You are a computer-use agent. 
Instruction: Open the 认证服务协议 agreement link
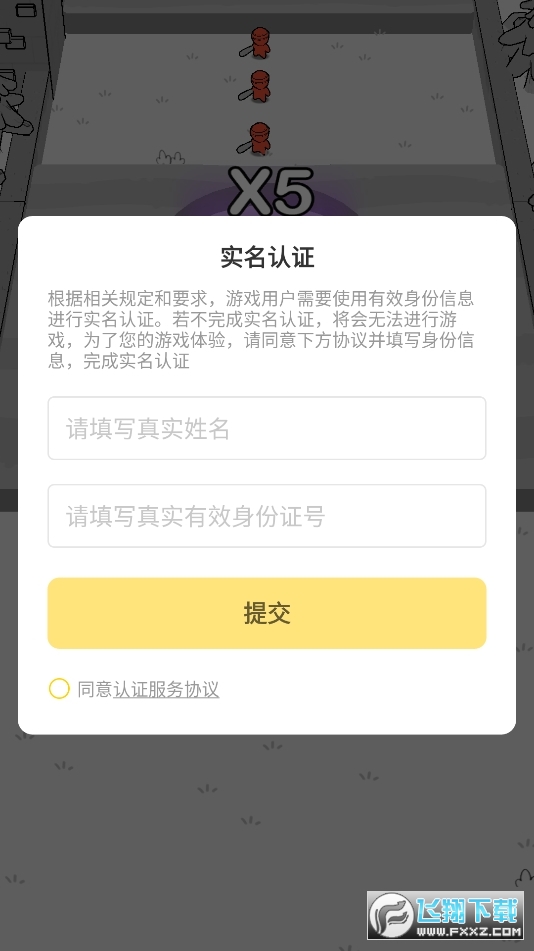[166, 689]
